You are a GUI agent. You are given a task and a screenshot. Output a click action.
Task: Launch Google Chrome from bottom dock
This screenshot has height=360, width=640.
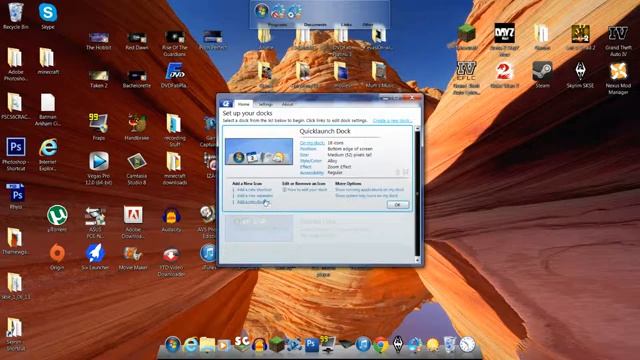pos(380,345)
